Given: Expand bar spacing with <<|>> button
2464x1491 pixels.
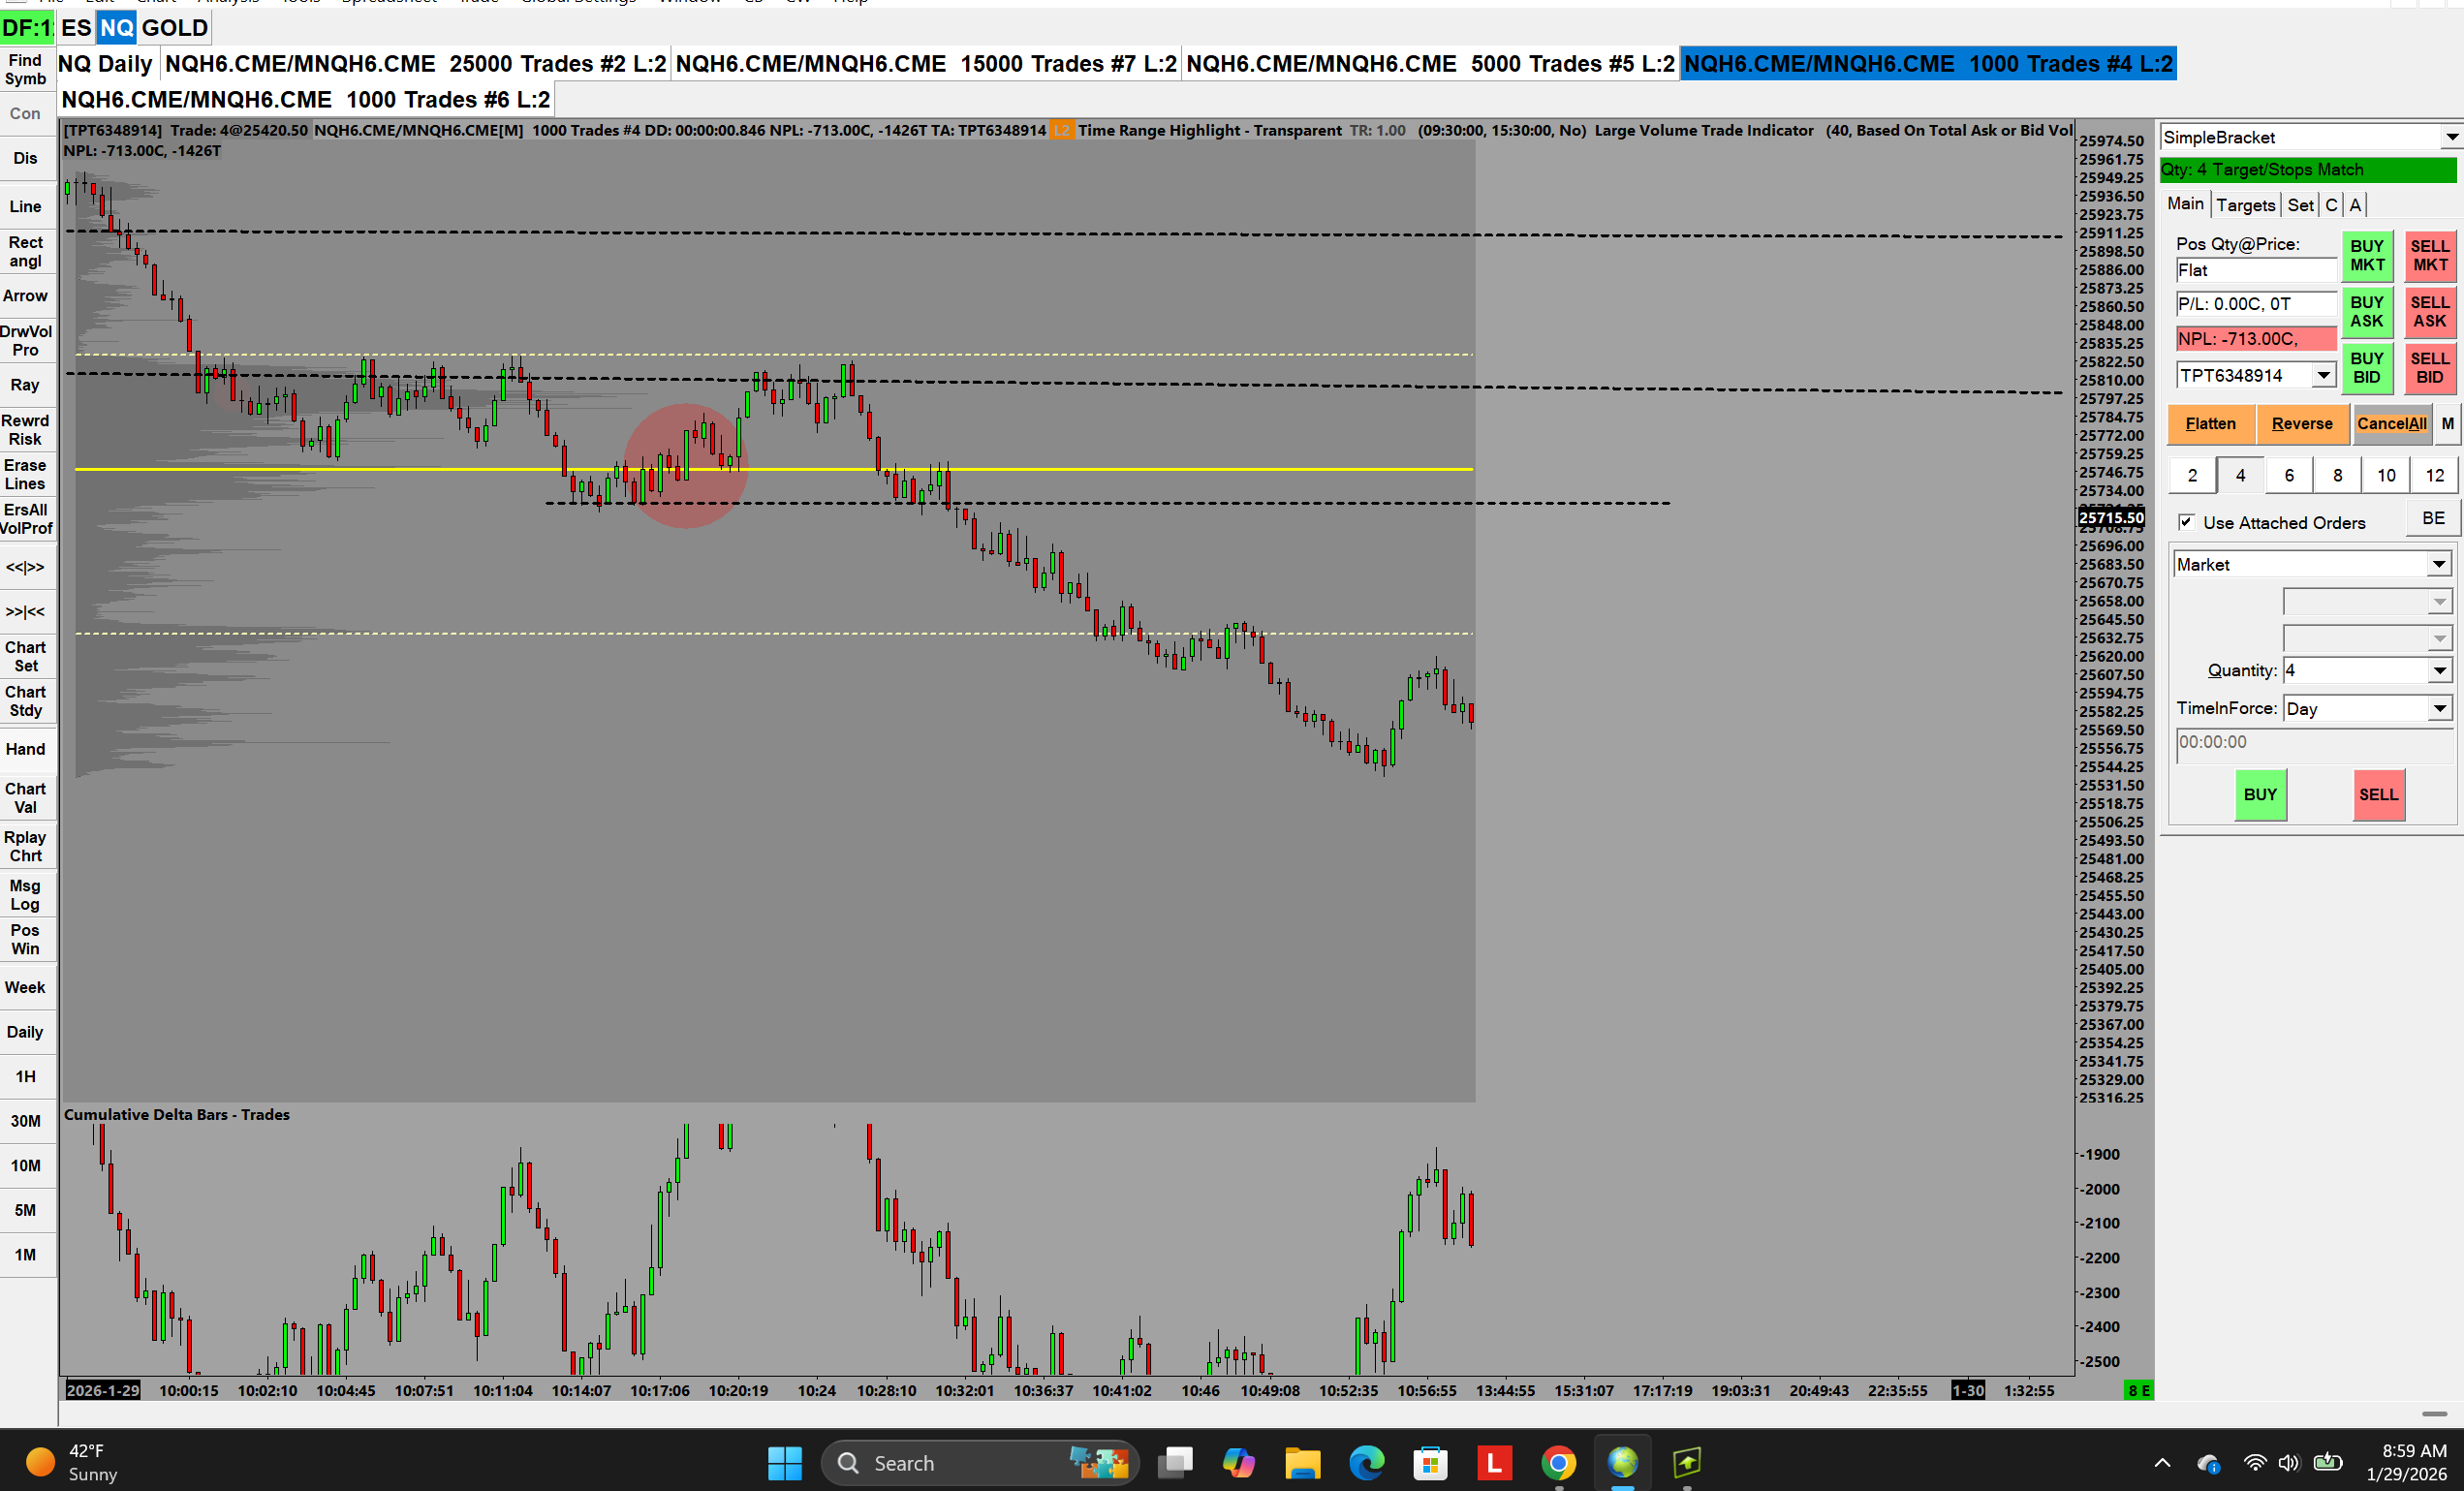Looking at the screenshot, I should pyautogui.click(x=27, y=567).
